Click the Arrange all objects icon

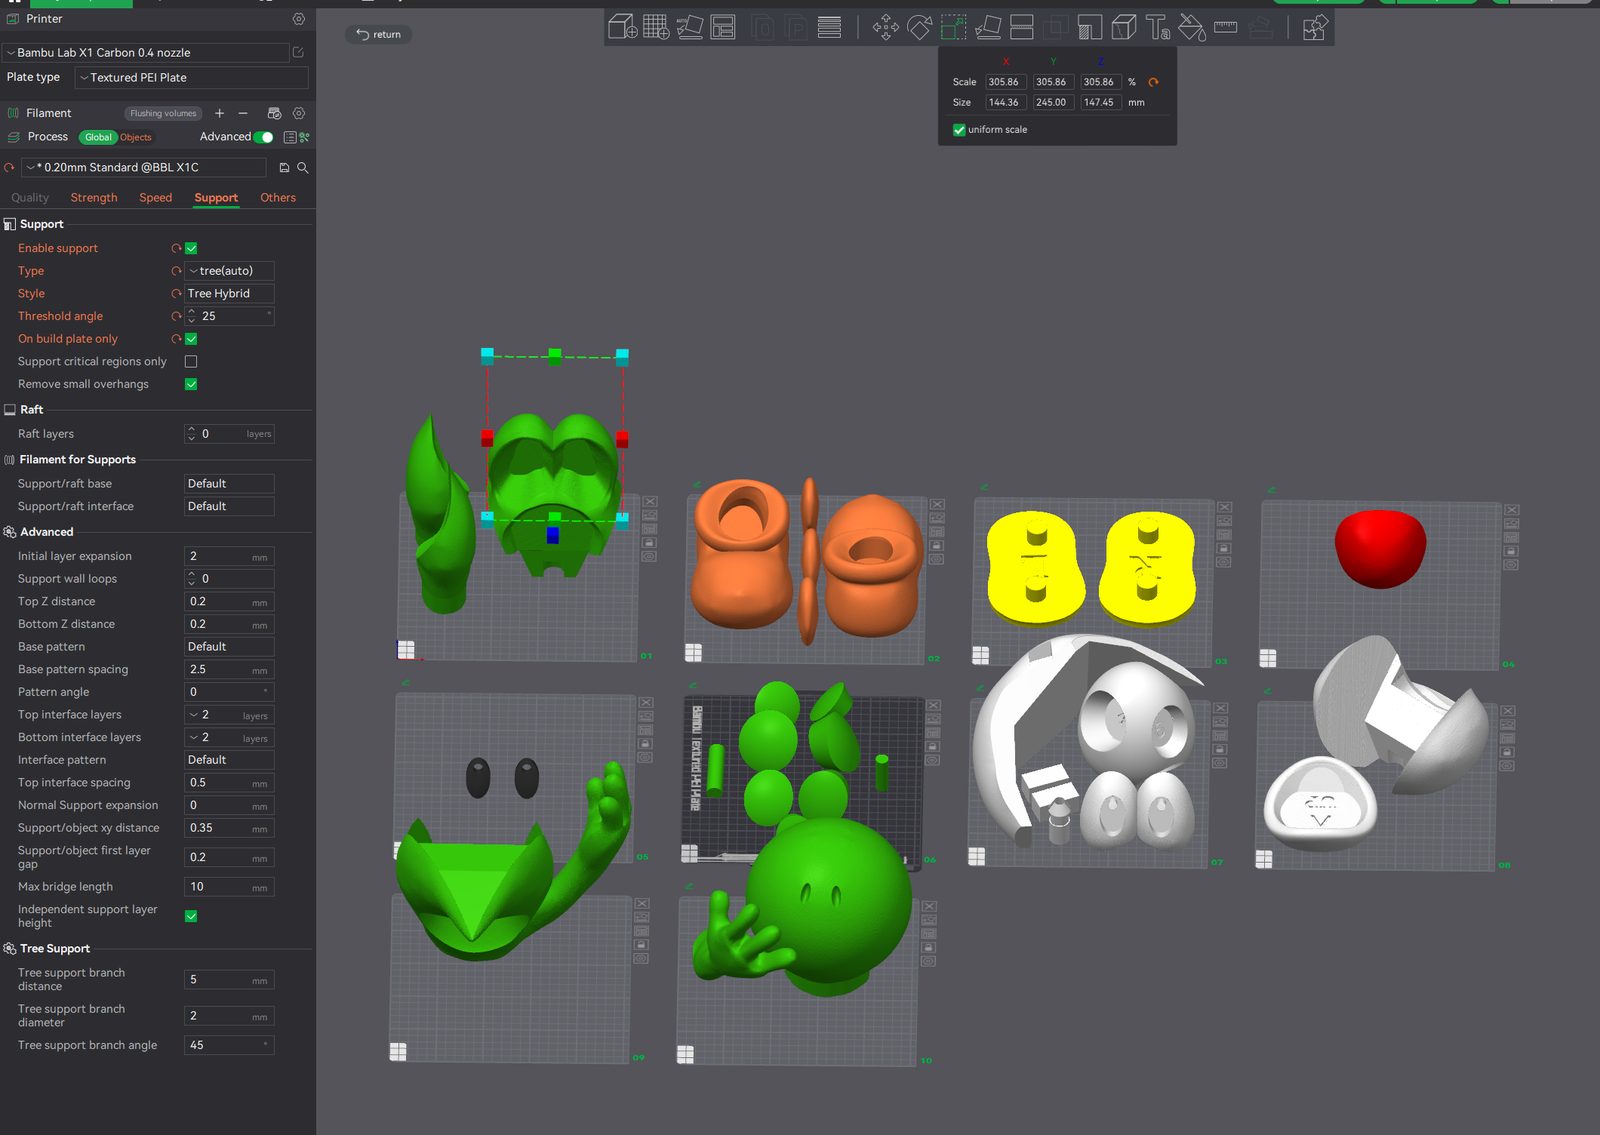(x=723, y=27)
